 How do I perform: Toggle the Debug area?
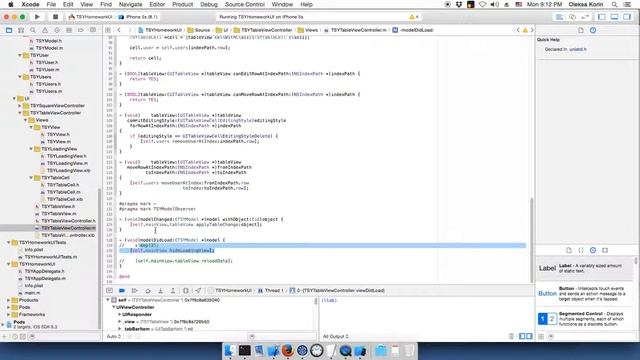pyautogui.click(x=614, y=17)
